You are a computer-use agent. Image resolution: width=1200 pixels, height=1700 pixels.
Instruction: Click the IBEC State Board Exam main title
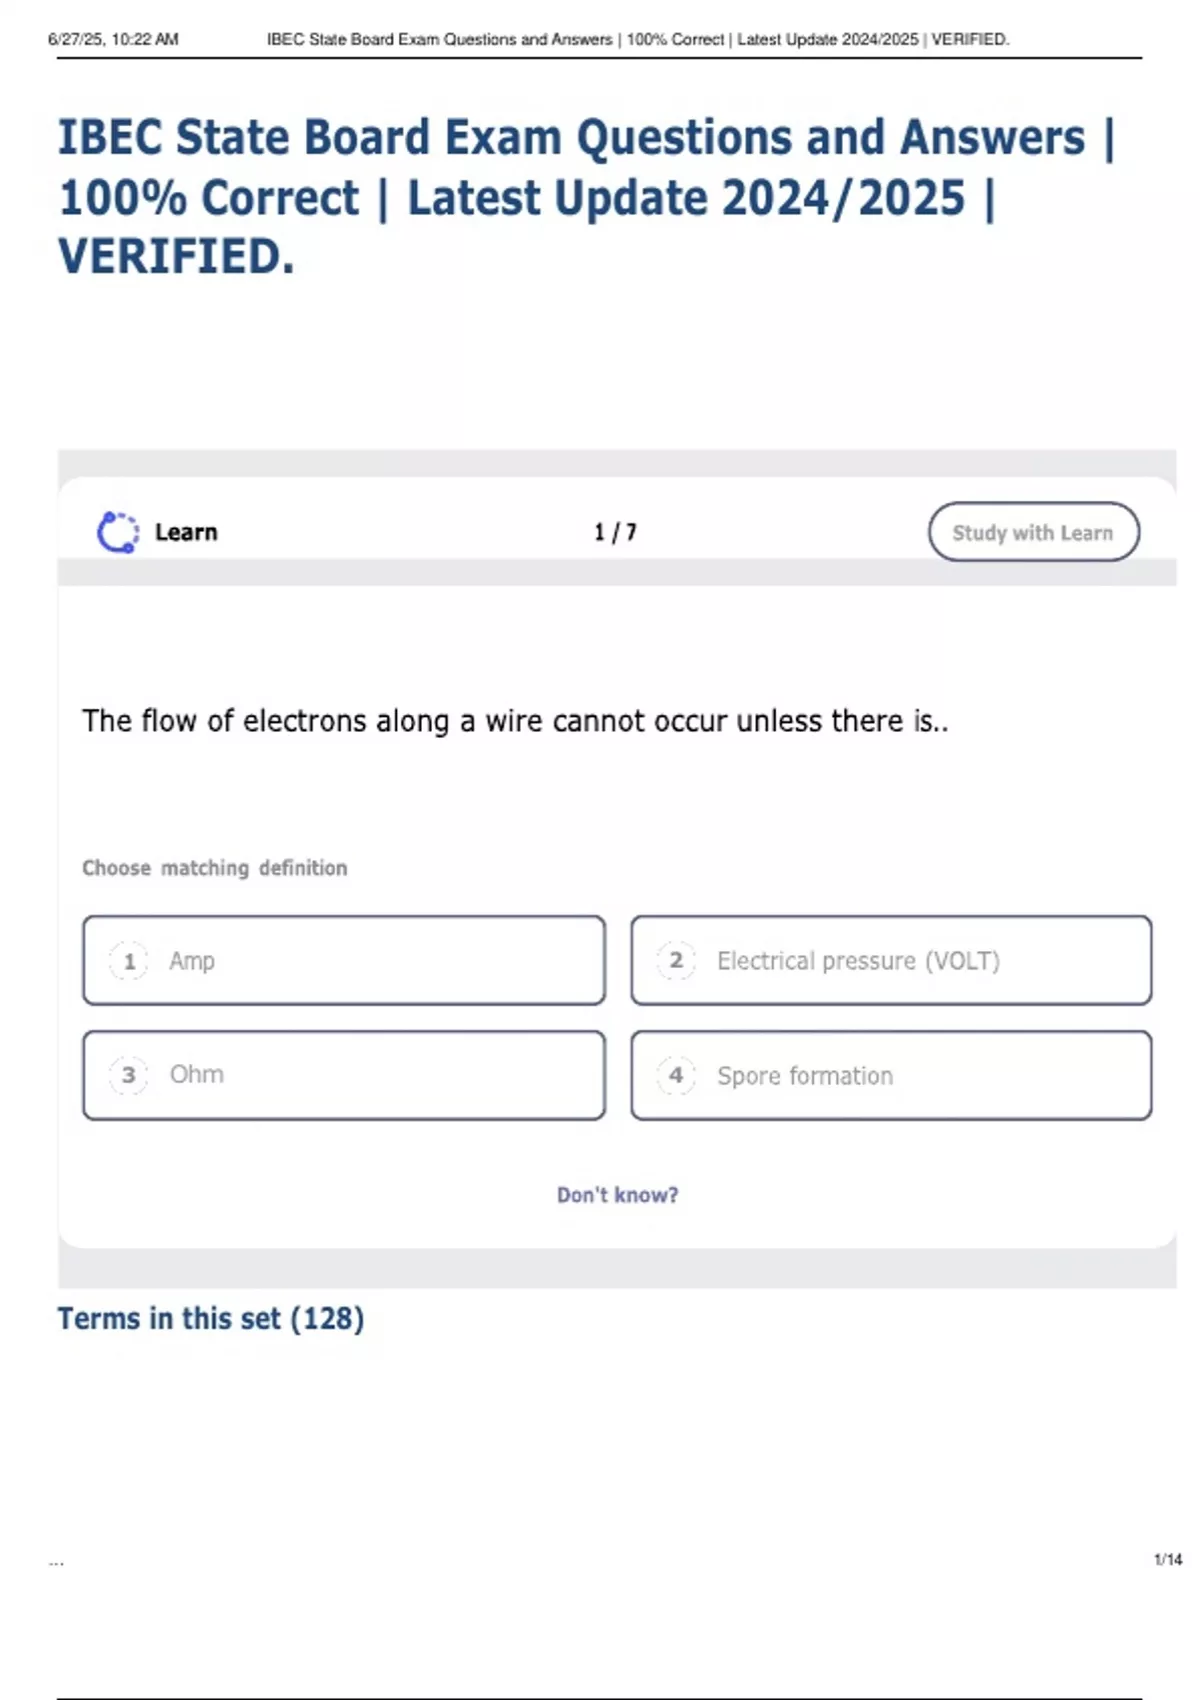pyautogui.click(x=586, y=196)
